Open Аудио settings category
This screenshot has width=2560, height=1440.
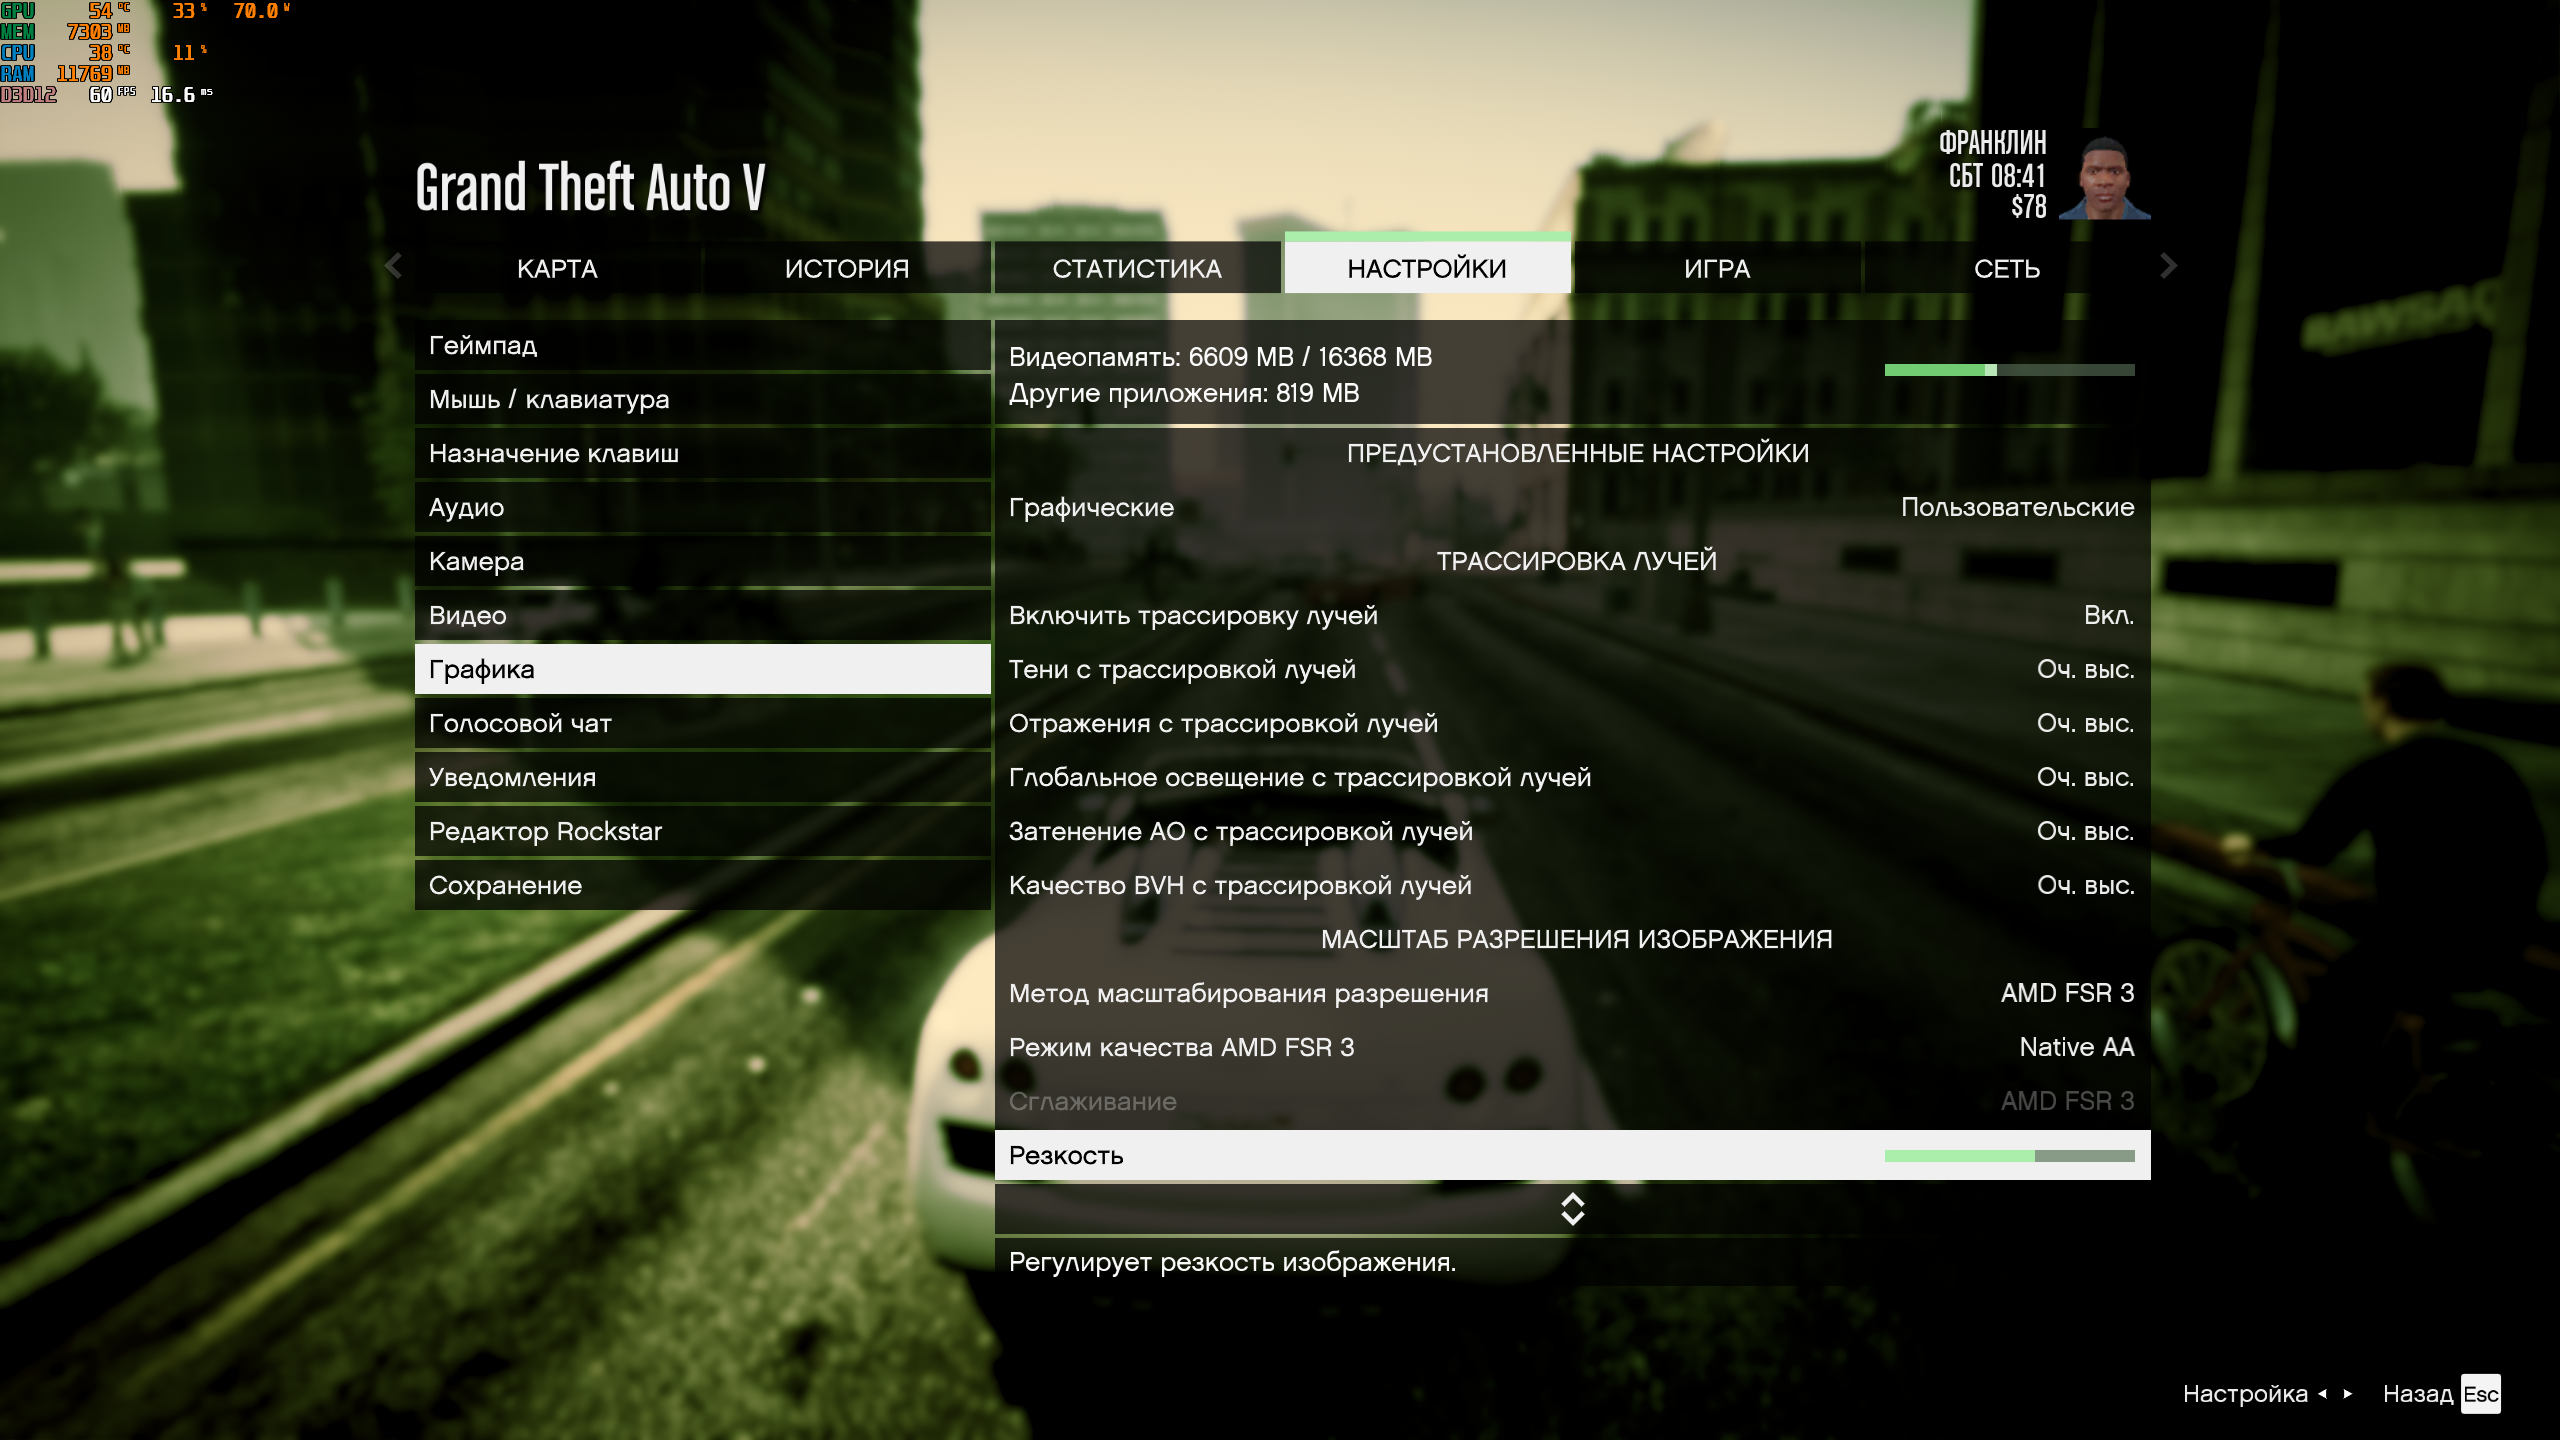tap(702, 507)
